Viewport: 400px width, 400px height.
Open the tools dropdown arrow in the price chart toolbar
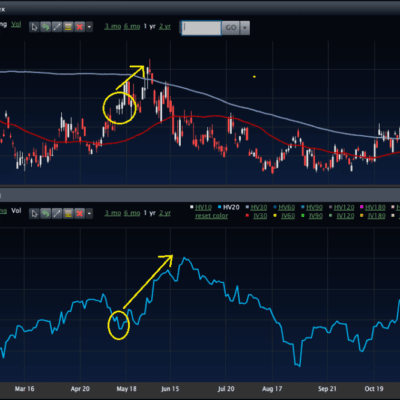tap(89, 27)
